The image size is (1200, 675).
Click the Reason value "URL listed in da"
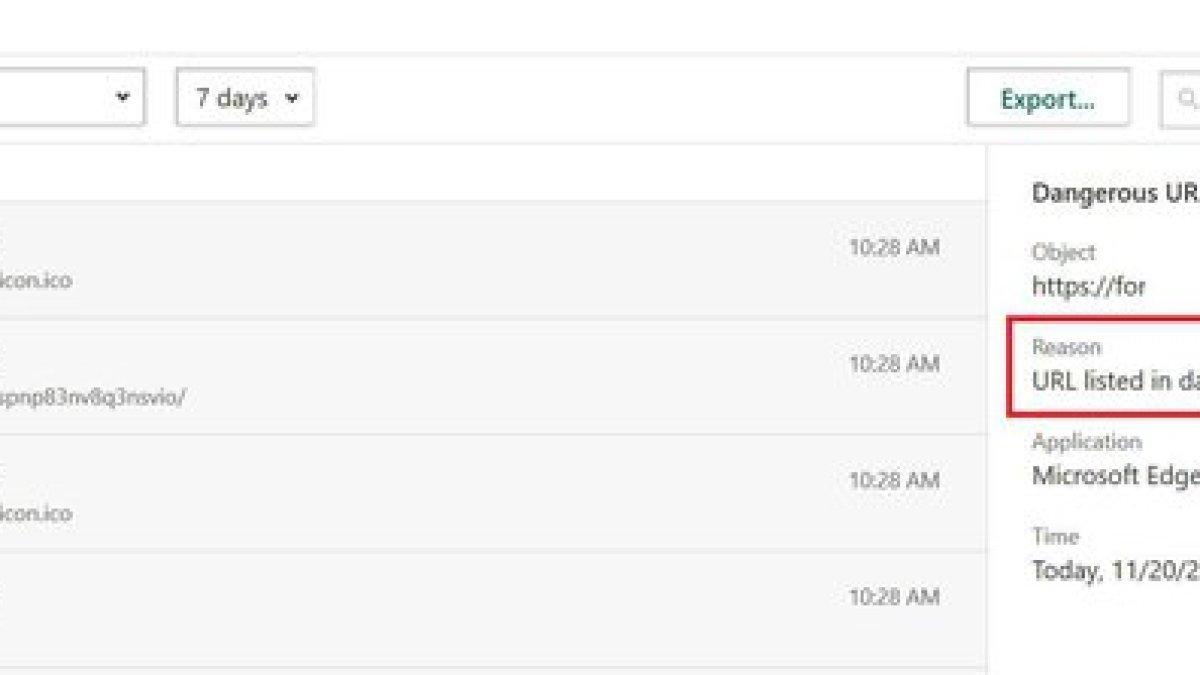pos(1115,381)
